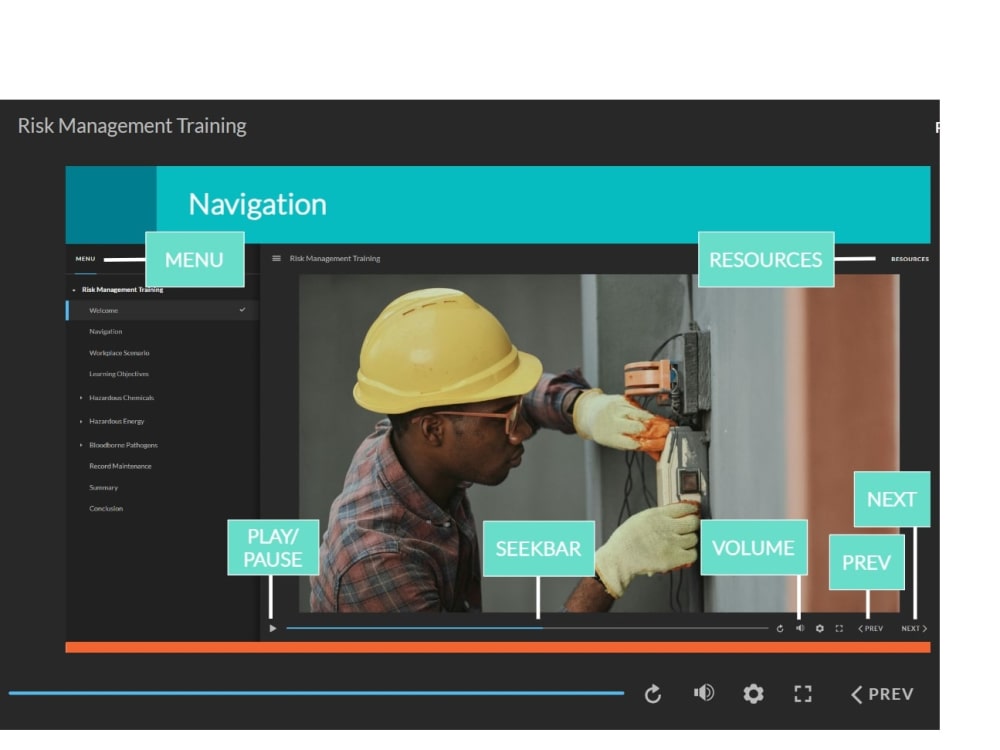Open the main player's volume control
The height and width of the screenshot is (750, 1000).
pyautogui.click(x=703, y=693)
